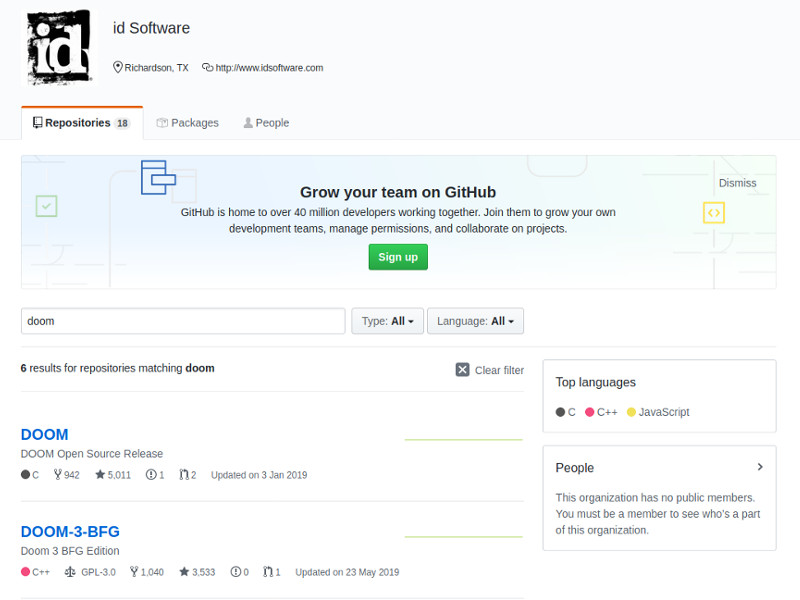Click the 'Updated on 23 May 2019' text

[347, 572]
